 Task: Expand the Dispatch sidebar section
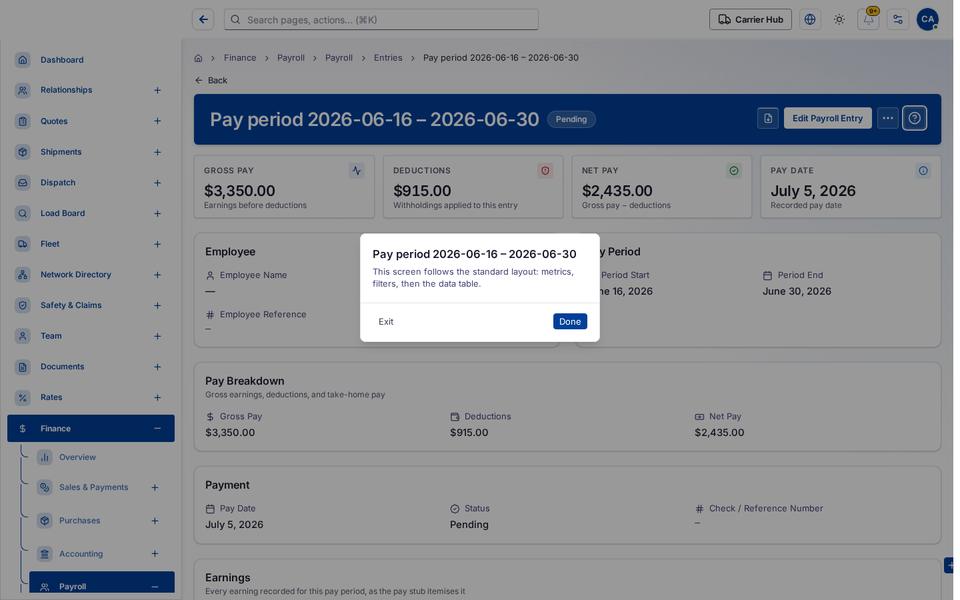click(157, 182)
